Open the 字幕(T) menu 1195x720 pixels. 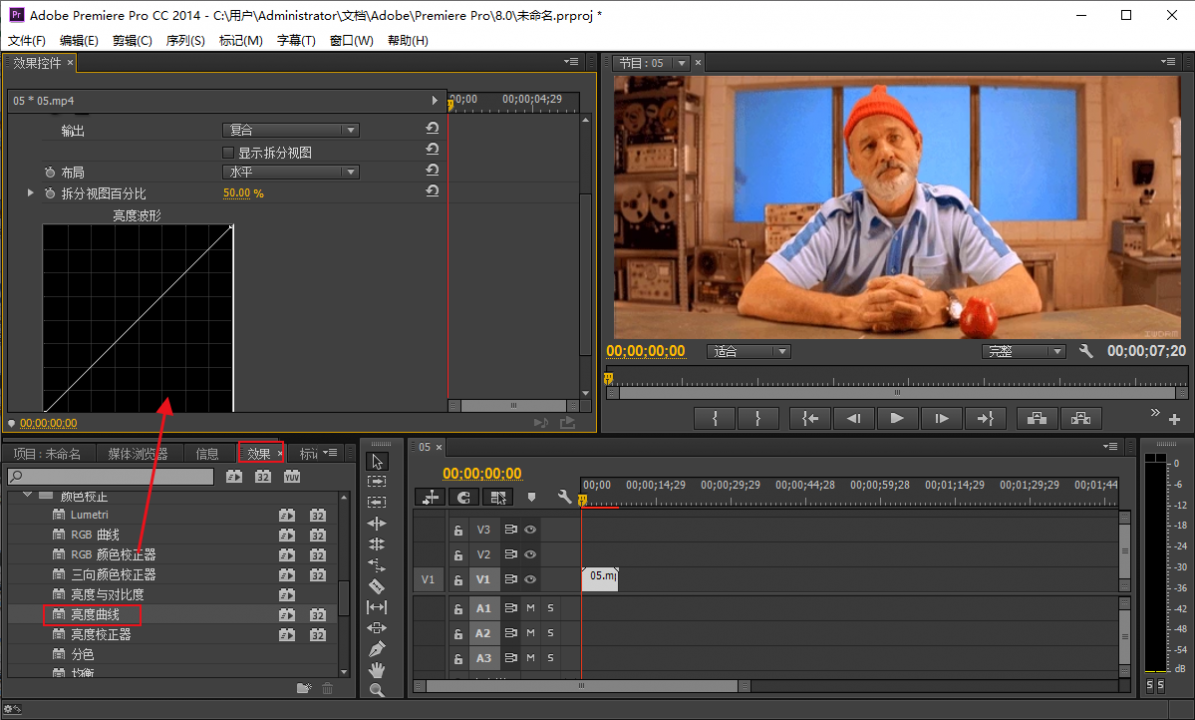pyautogui.click(x=296, y=40)
